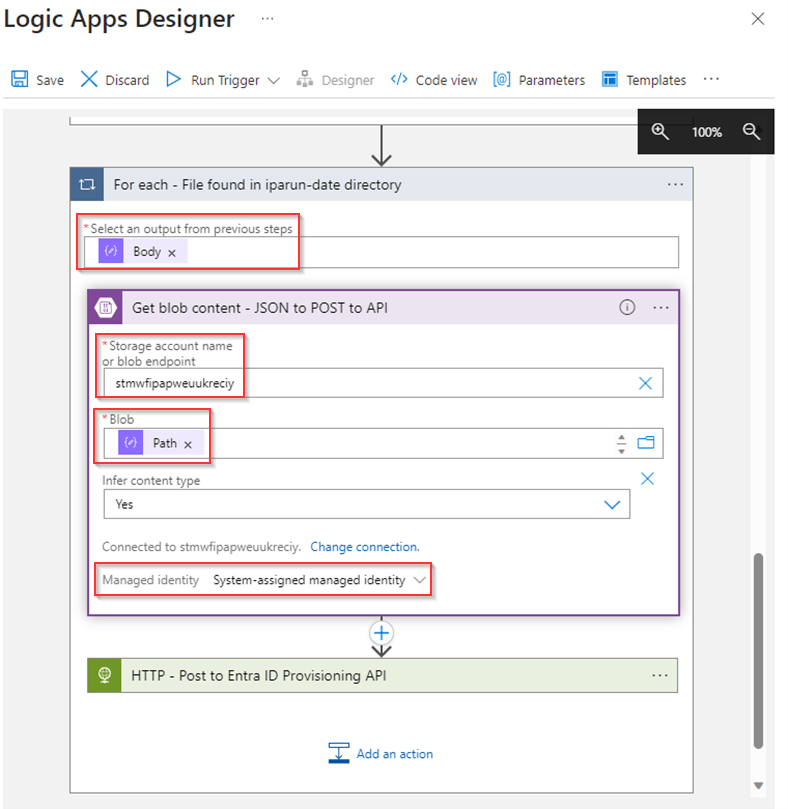Open the Managed identity dropdown
788x809 pixels.
point(420,580)
